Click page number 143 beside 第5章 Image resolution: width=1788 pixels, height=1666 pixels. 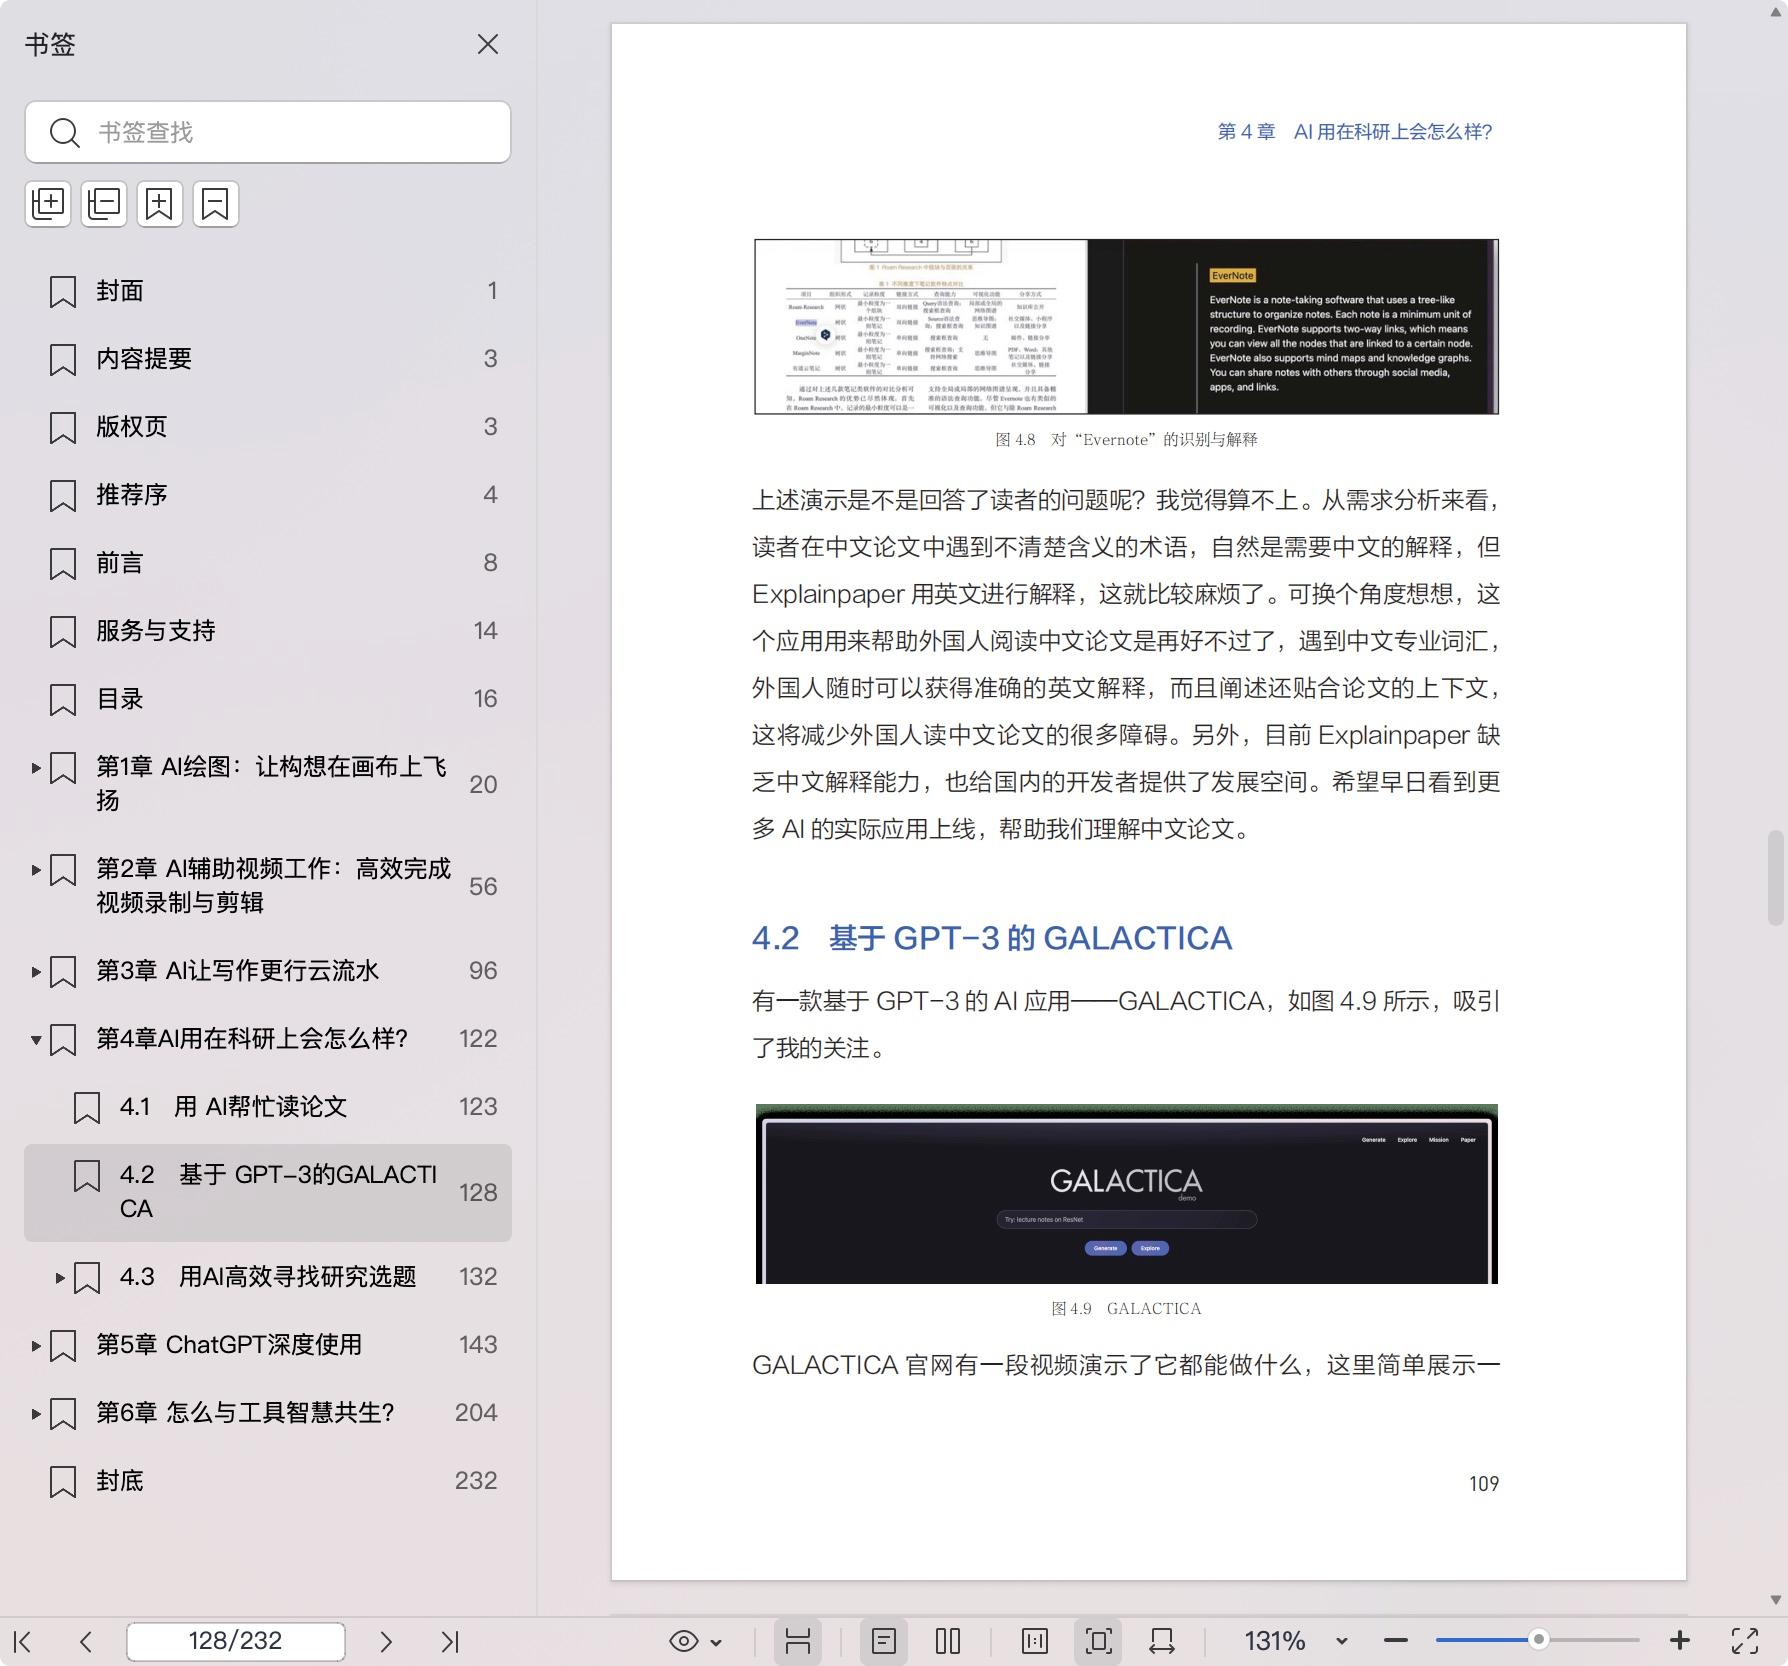point(478,1345)
